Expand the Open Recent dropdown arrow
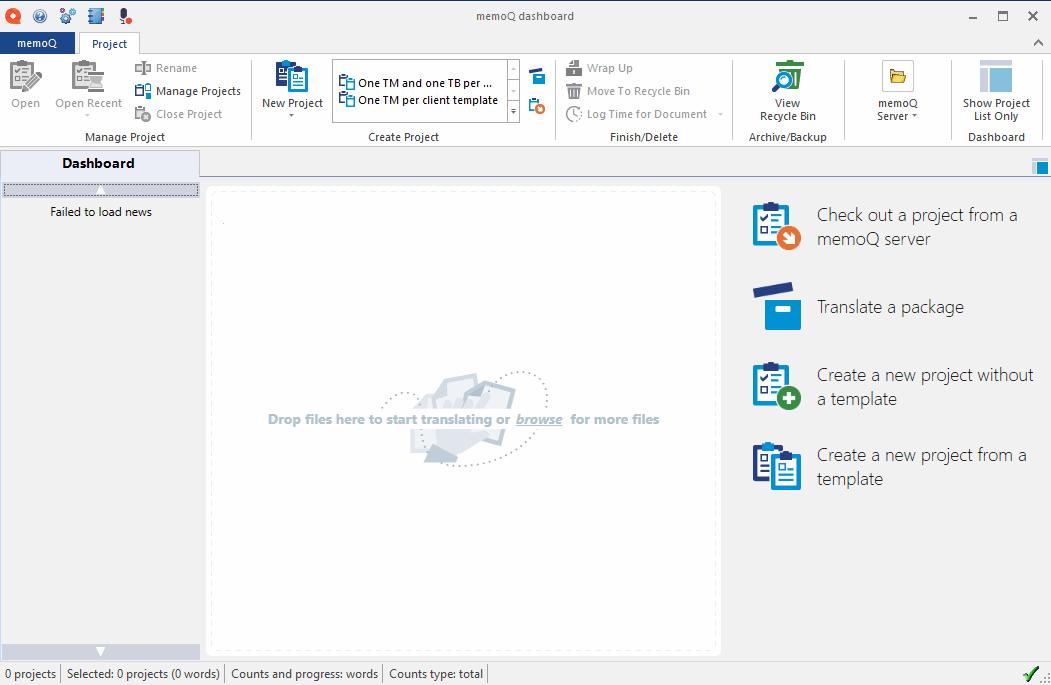This screenshot has width=1051, height=685. coord(87,117)
